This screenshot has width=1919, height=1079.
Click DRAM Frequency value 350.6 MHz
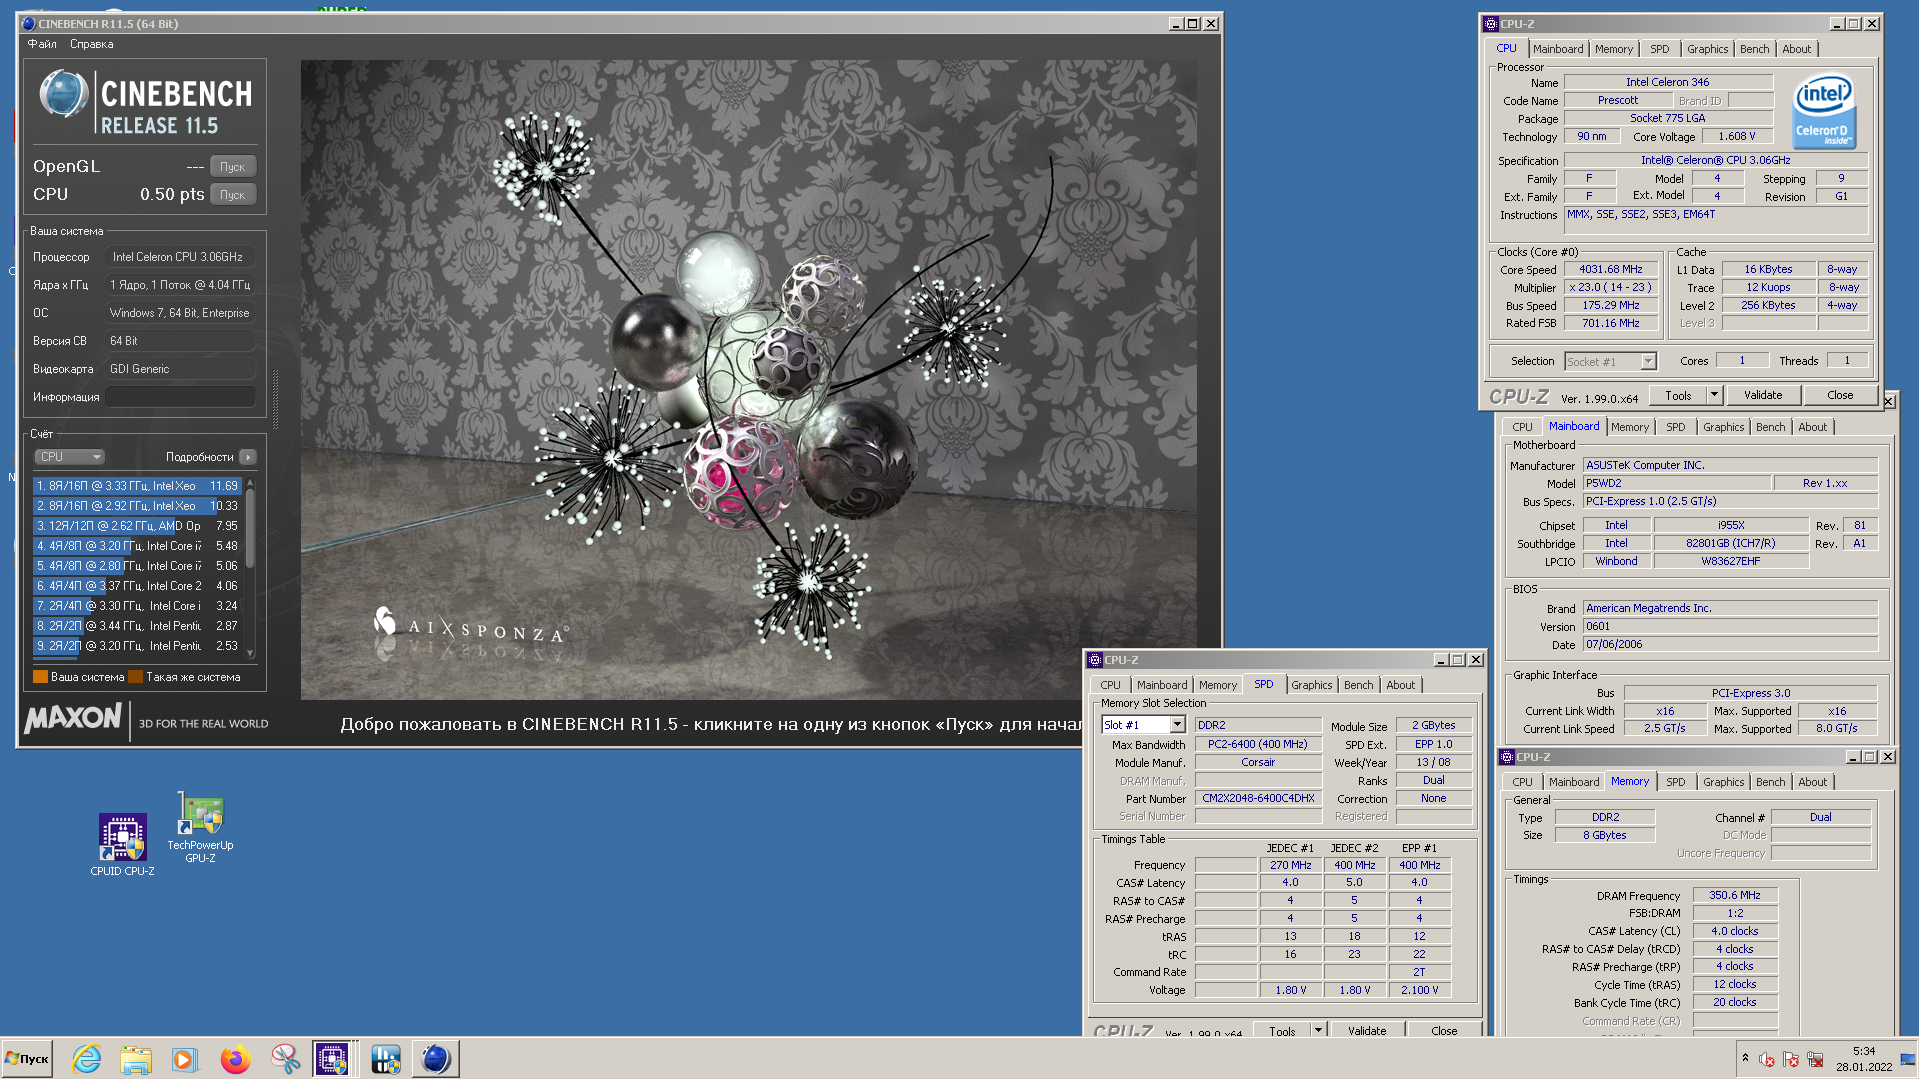pos(1735,895)
